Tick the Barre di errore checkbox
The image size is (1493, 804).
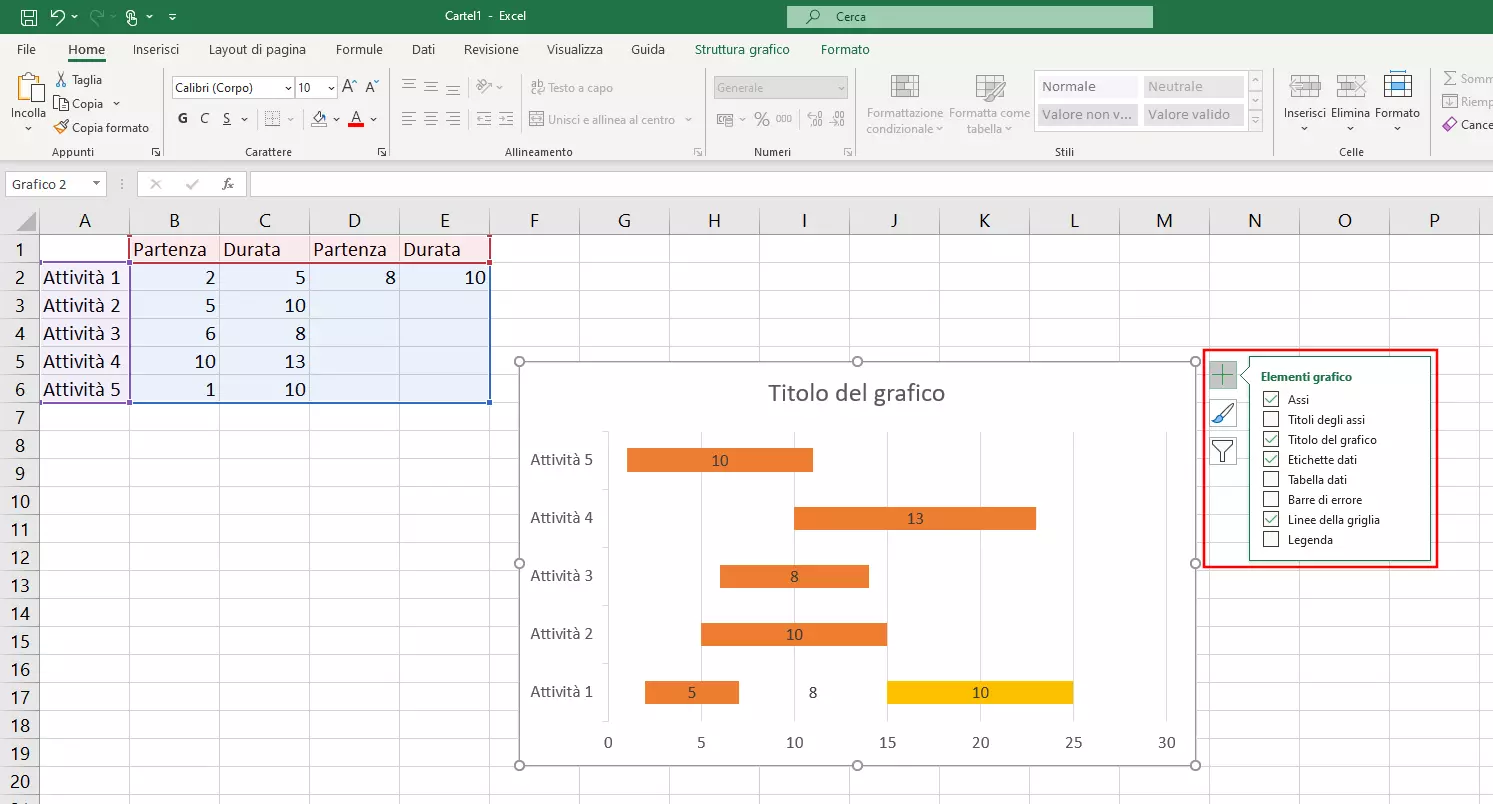(1271, 500)
